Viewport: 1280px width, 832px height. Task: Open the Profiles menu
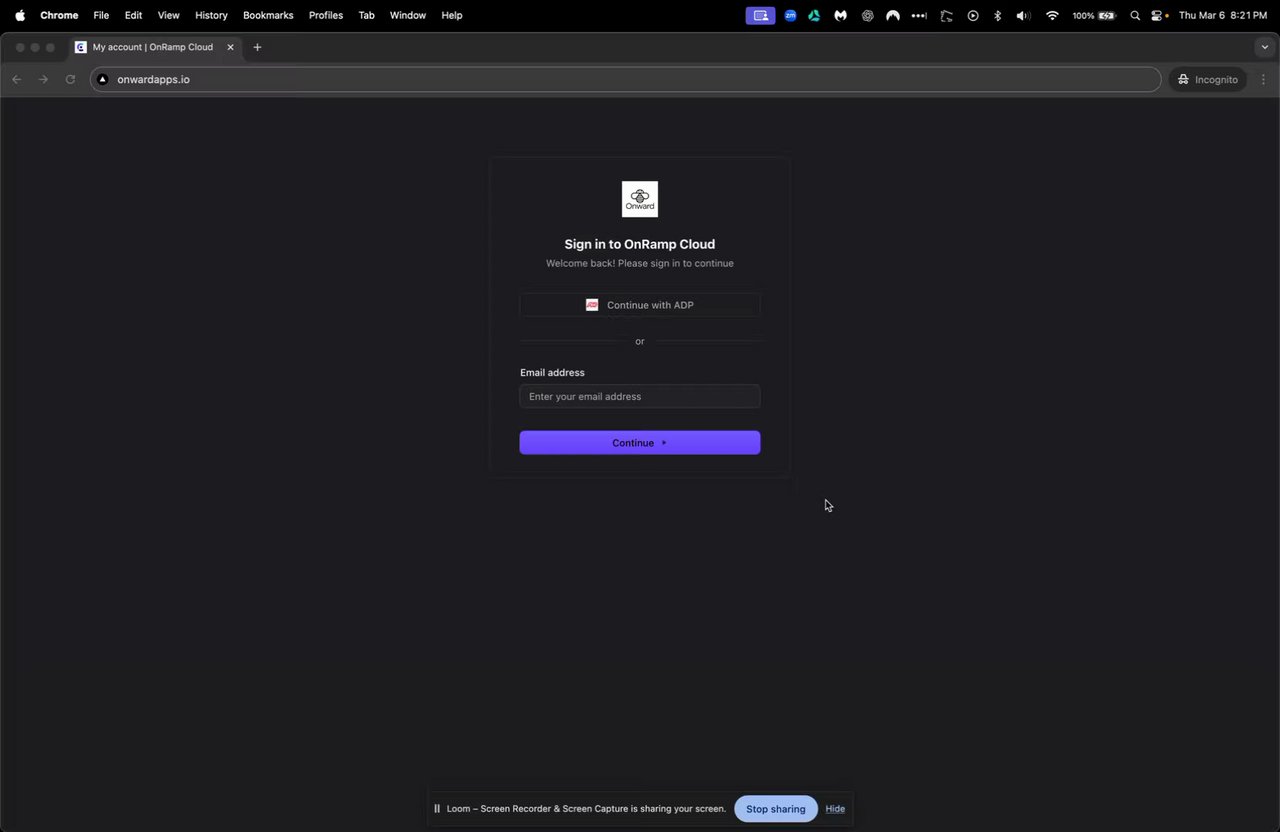click(x=326, y=15)
